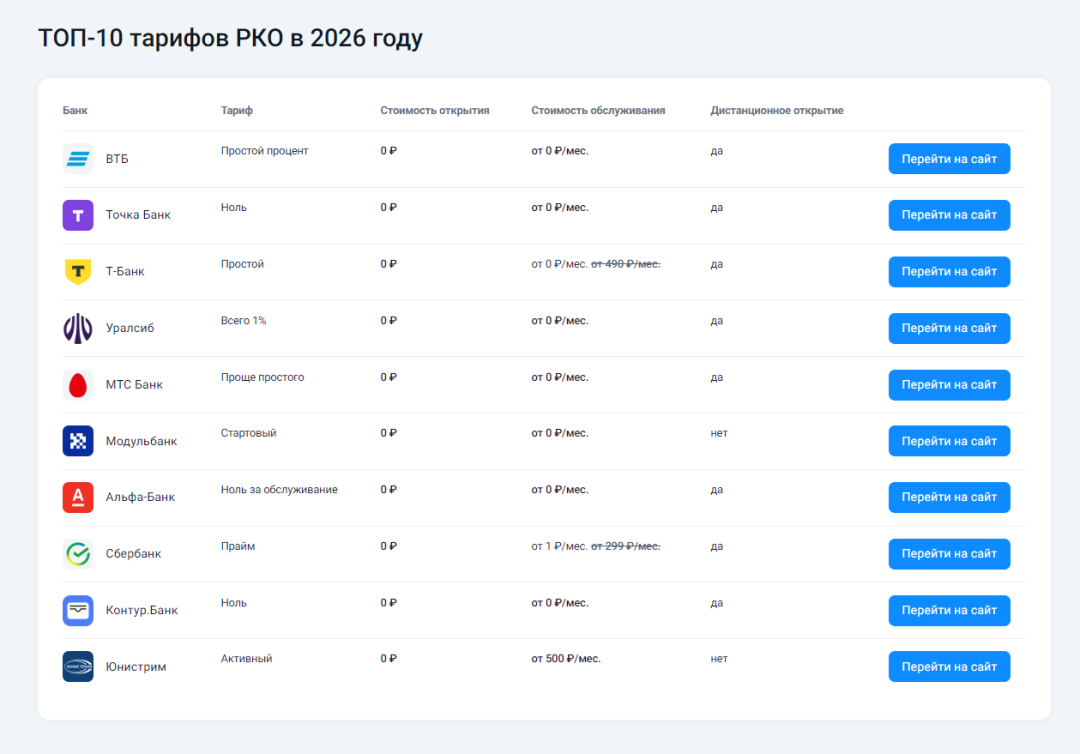Click the Ноль за обслуживание tariff
The width and height of the screenshot is (1080, 754).
pyautogui.click(x=279, y=490)
